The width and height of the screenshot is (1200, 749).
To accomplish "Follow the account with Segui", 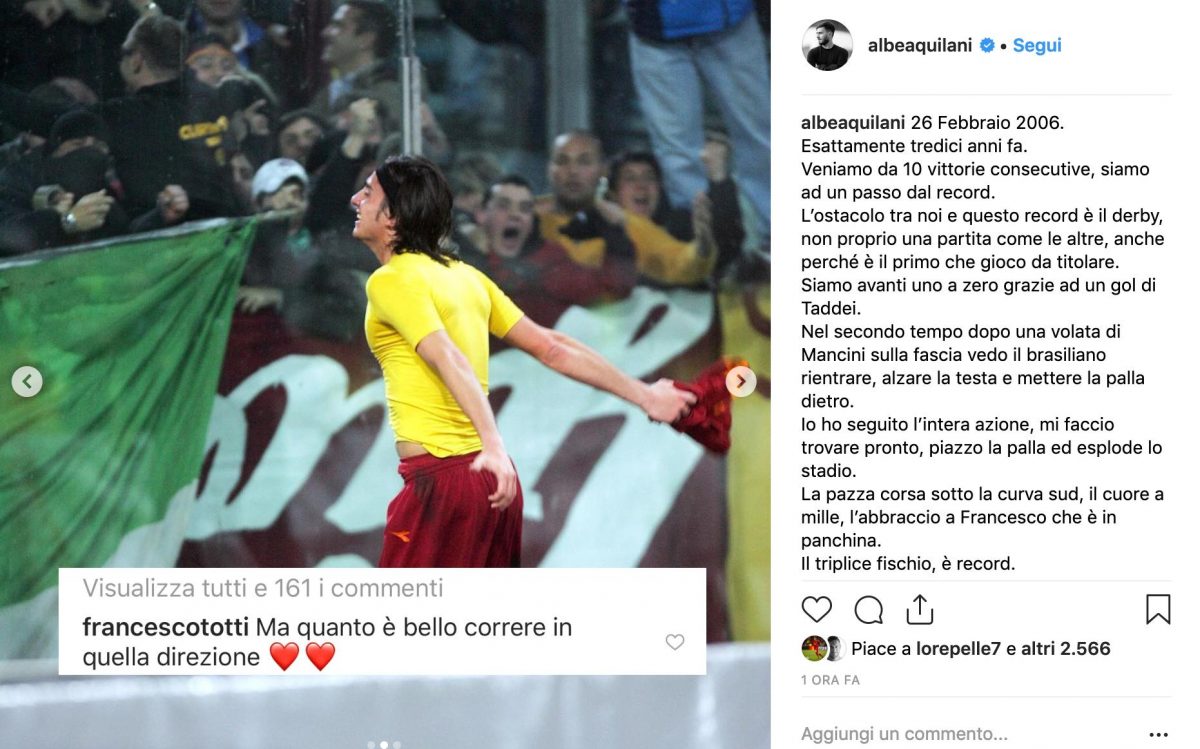I will [1037, 45].
